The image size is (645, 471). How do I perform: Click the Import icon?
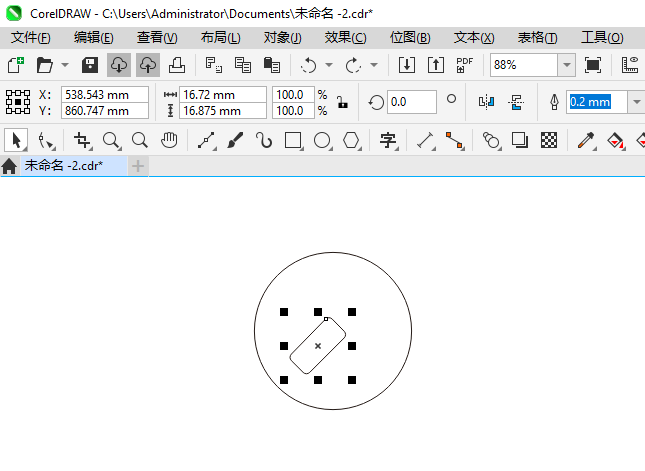coord(406,65)
